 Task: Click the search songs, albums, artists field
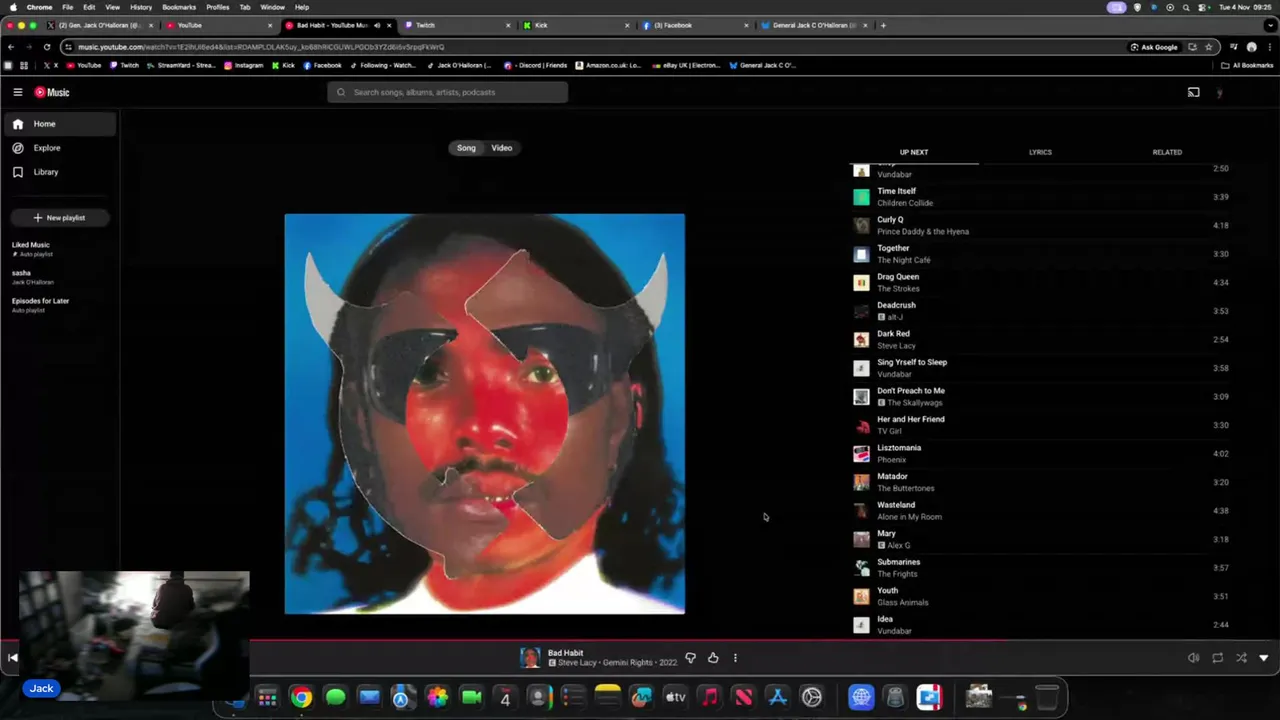click(x=447, y=92)
